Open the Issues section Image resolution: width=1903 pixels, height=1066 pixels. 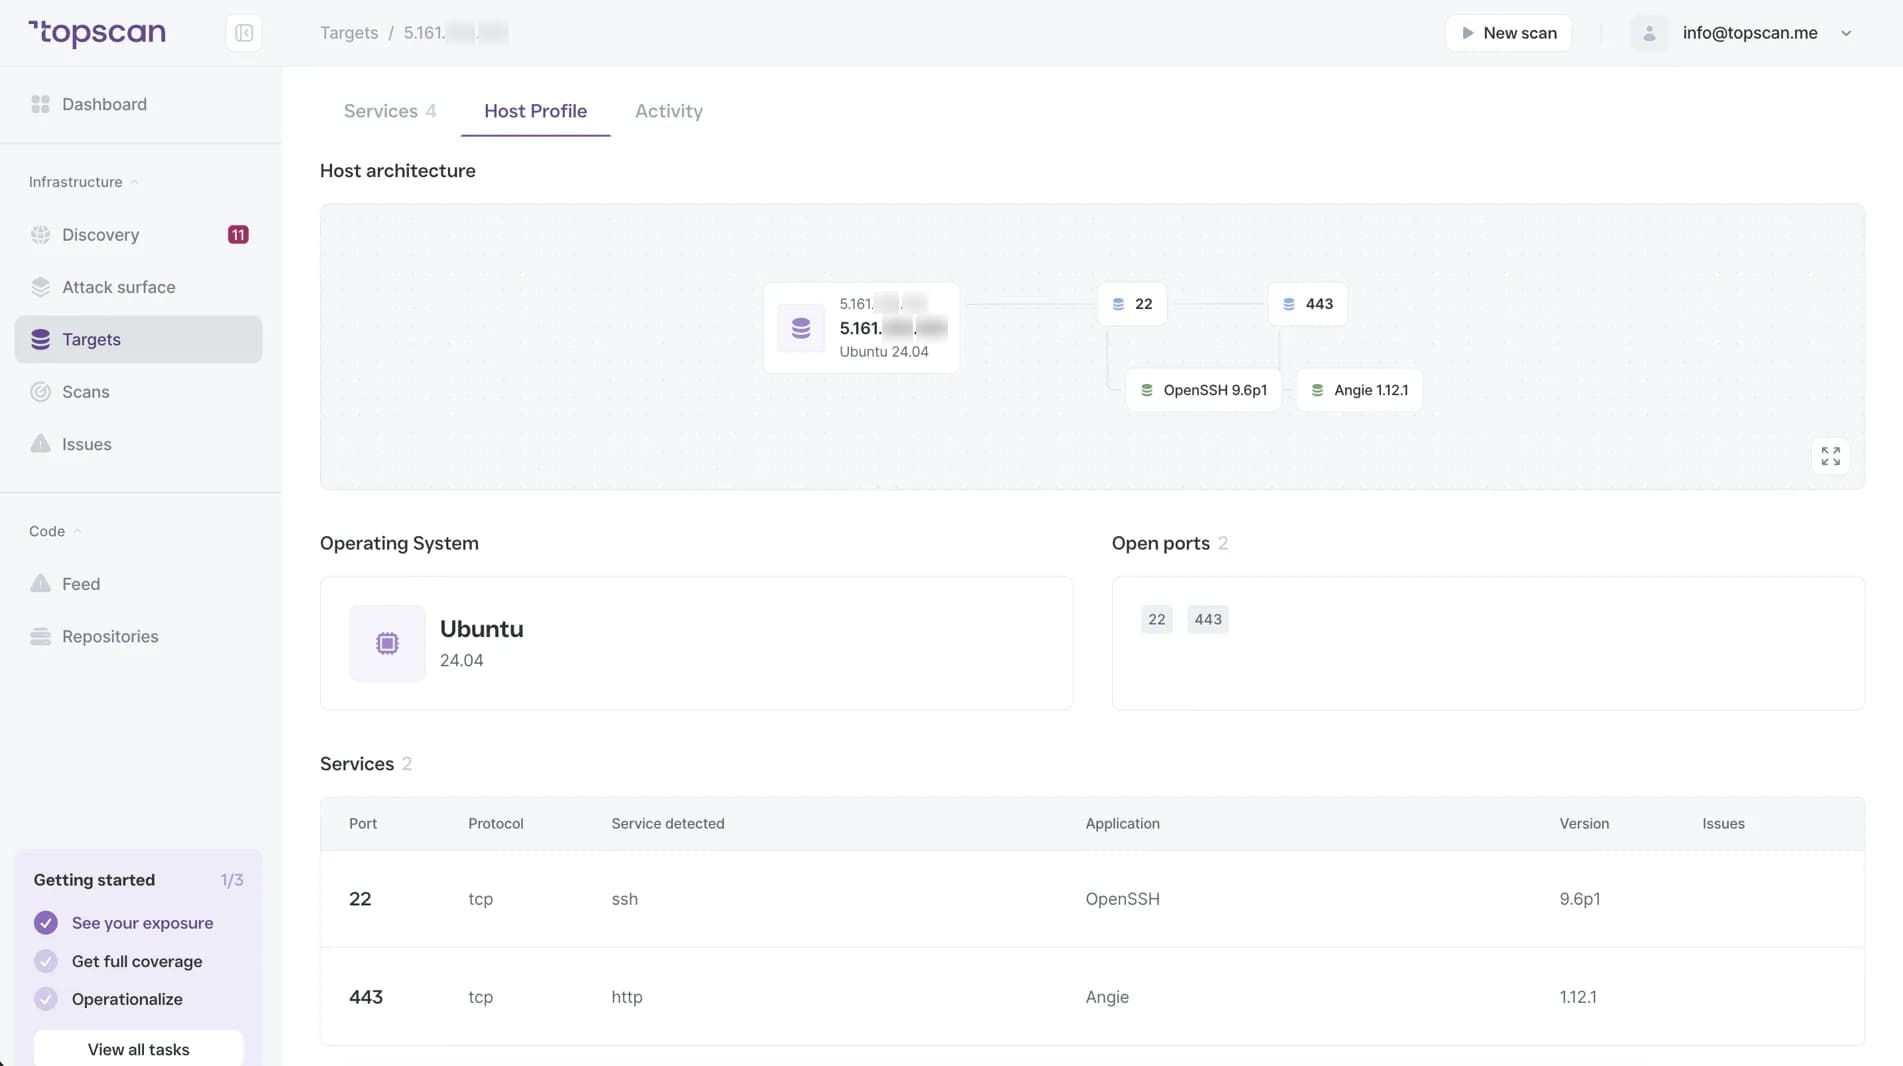coord(86,444)
